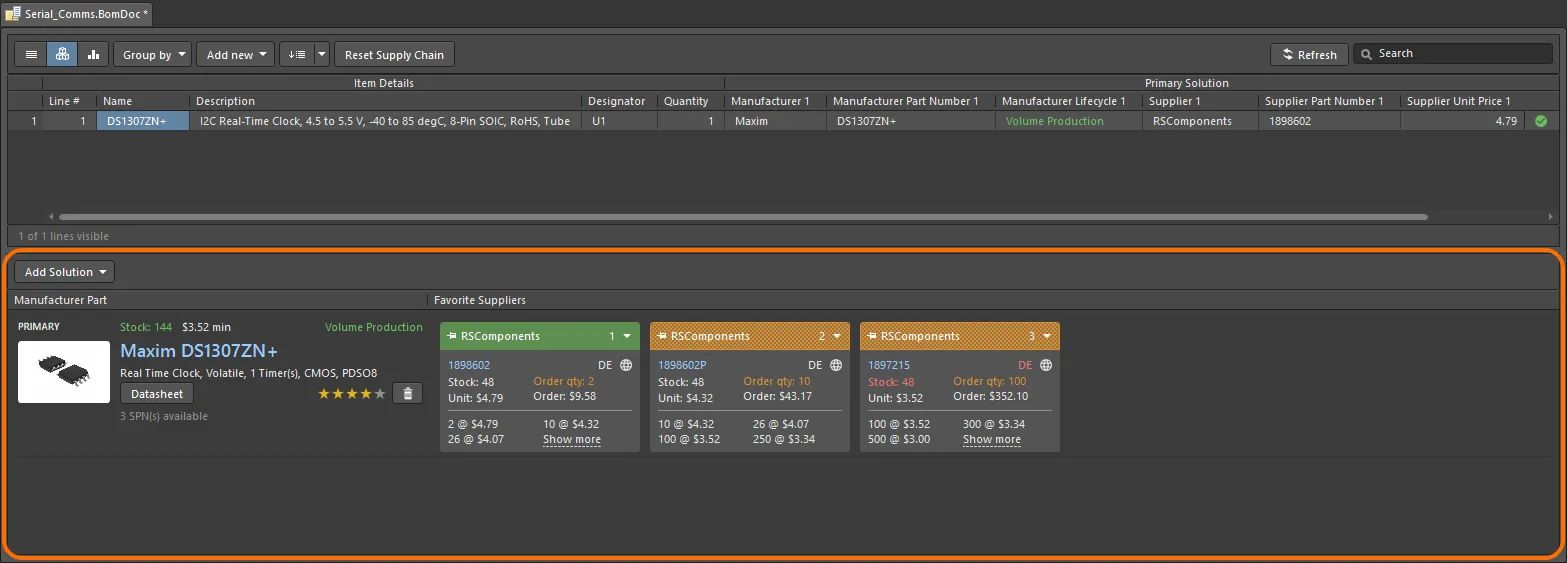Open supplier part number 1897215 link
The image size is (1567, 563).
(889, 365)
